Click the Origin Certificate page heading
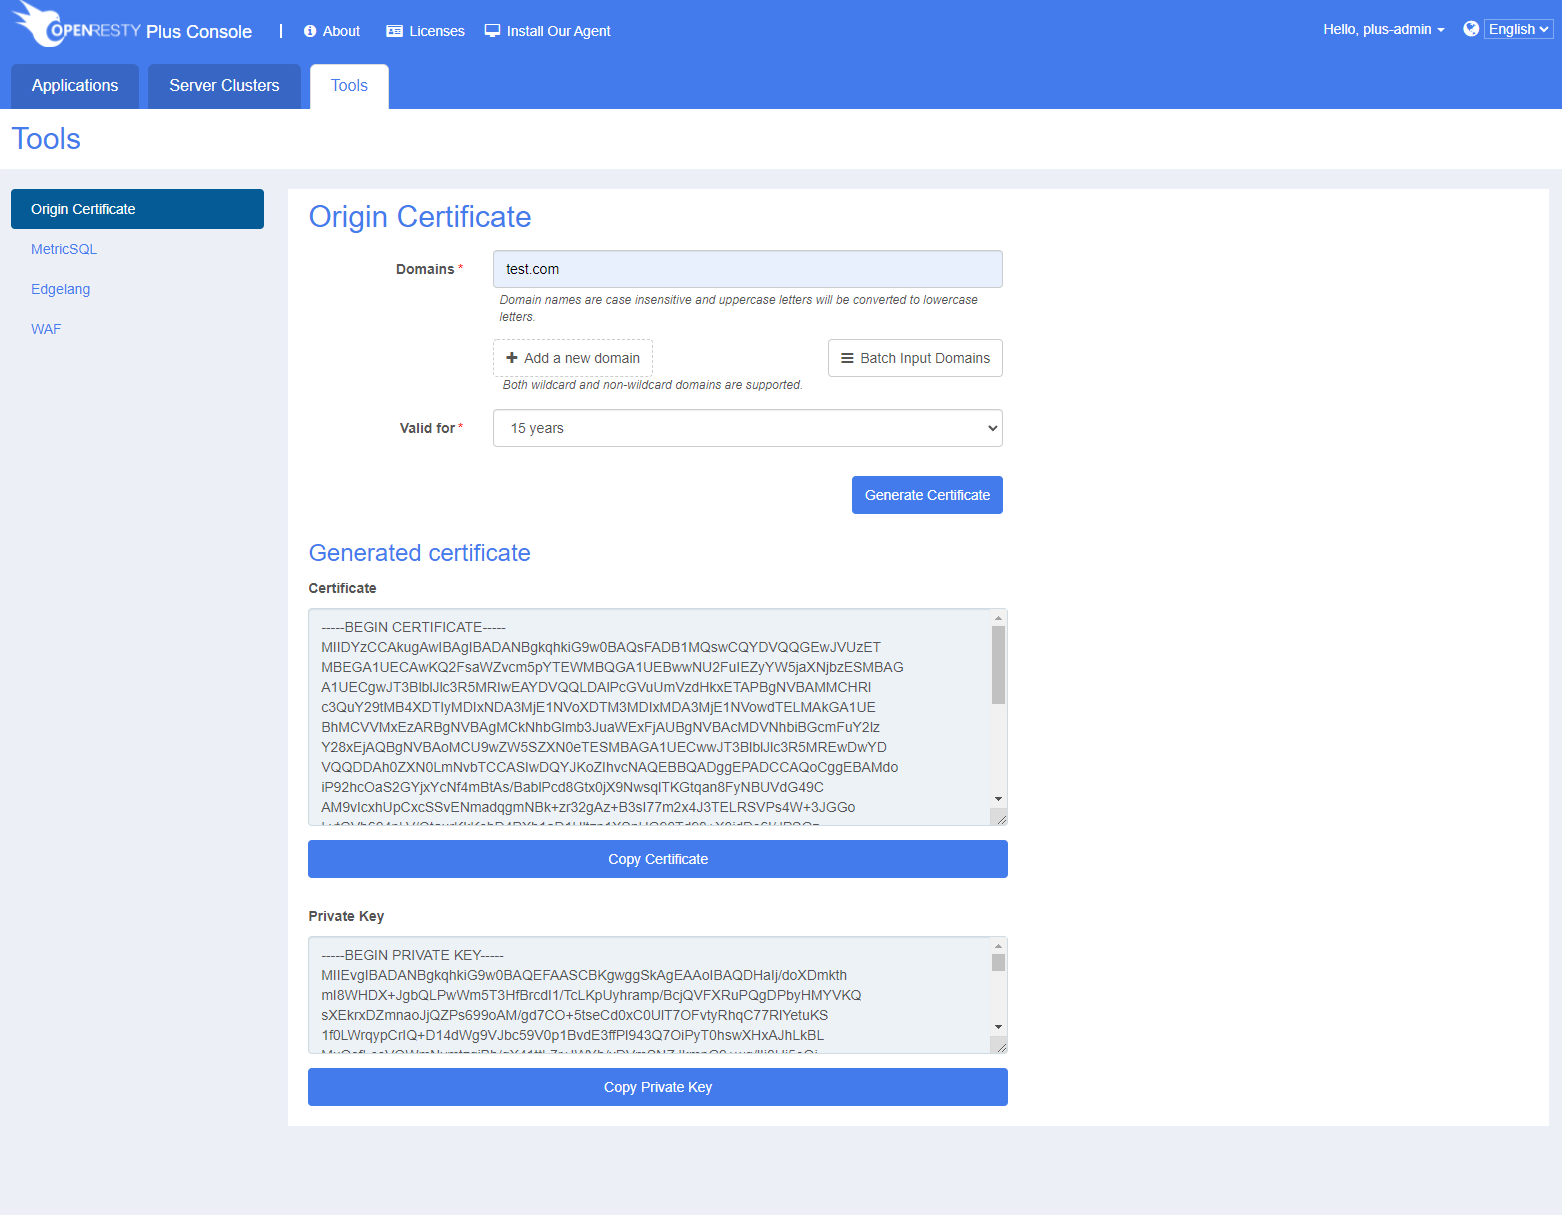This screenshot has height=1215, width=1562. [420, 217]
